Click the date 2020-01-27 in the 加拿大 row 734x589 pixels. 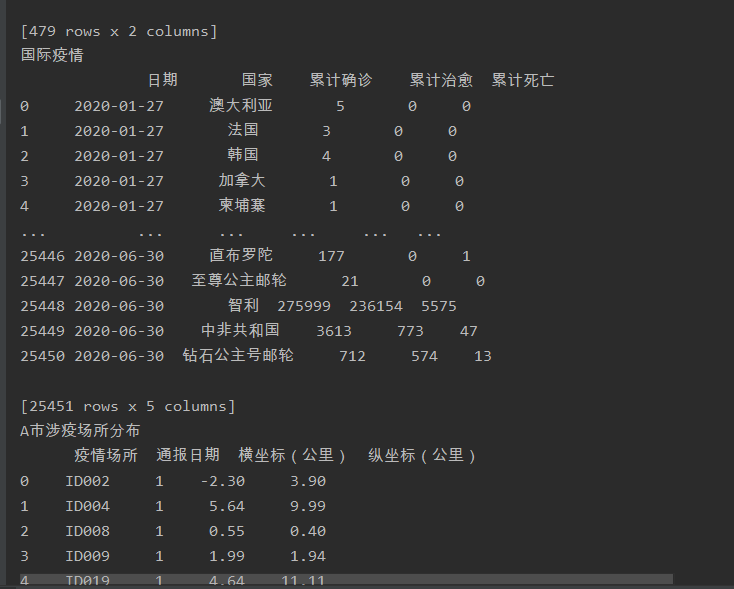(x=119, y=181)
